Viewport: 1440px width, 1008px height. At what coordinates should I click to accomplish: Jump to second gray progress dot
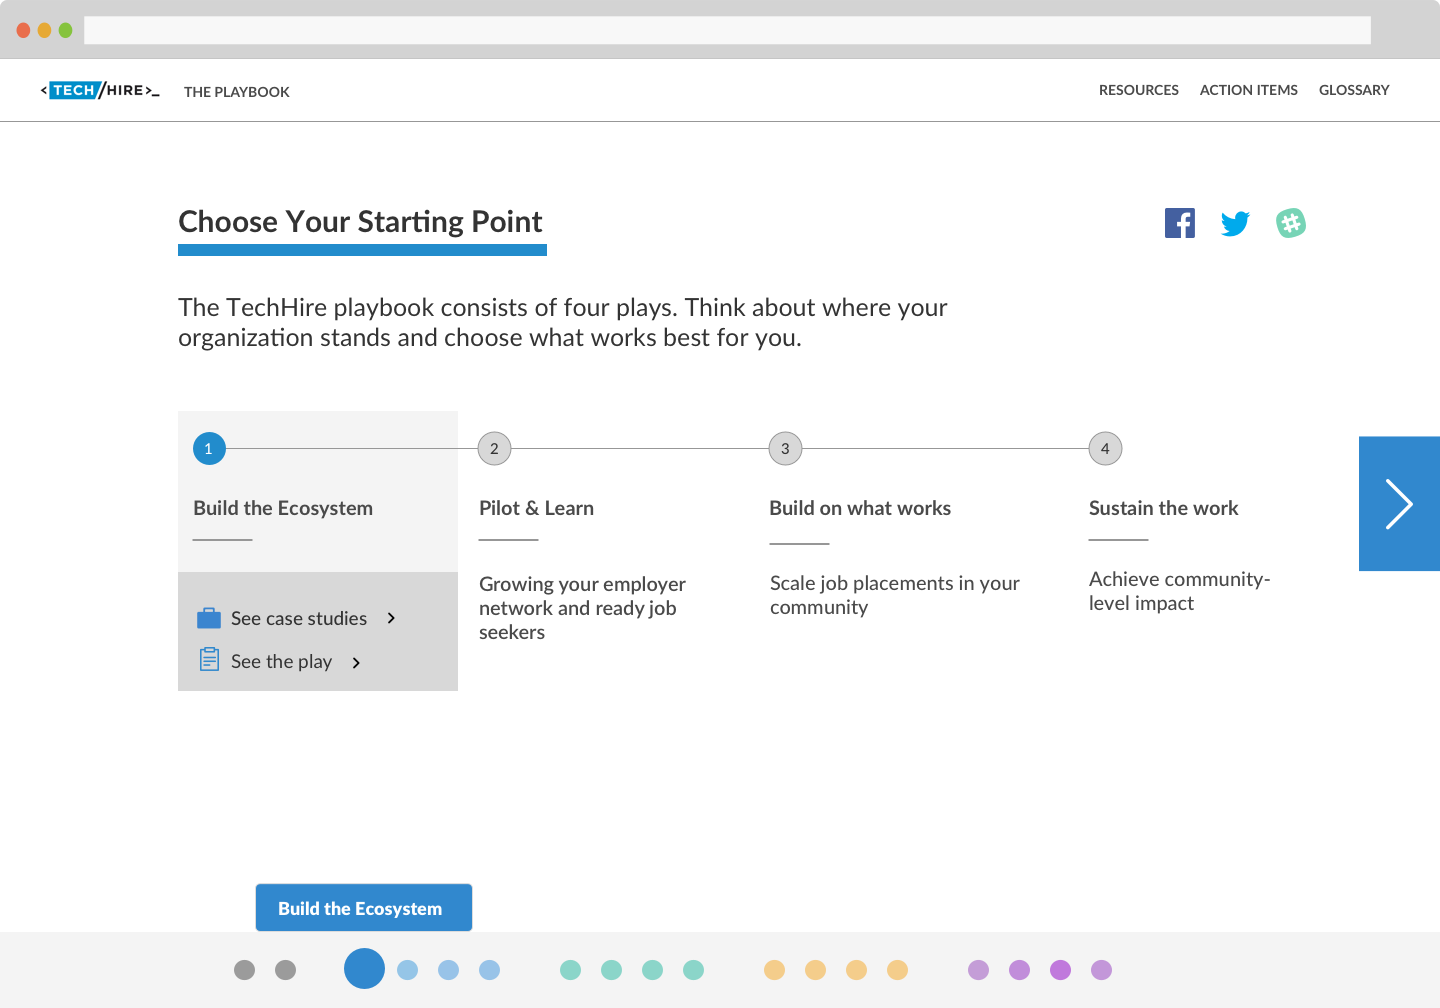(x=286, y=970)
